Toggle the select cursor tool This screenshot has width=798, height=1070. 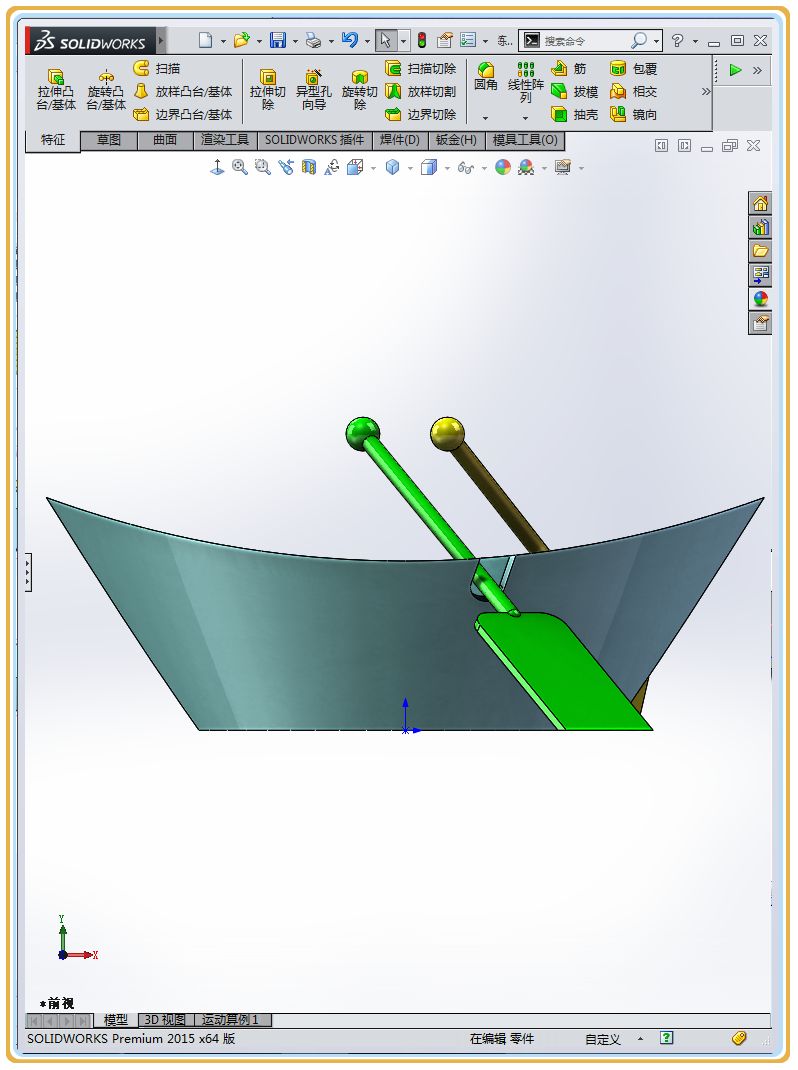click(x=386, y=40)
